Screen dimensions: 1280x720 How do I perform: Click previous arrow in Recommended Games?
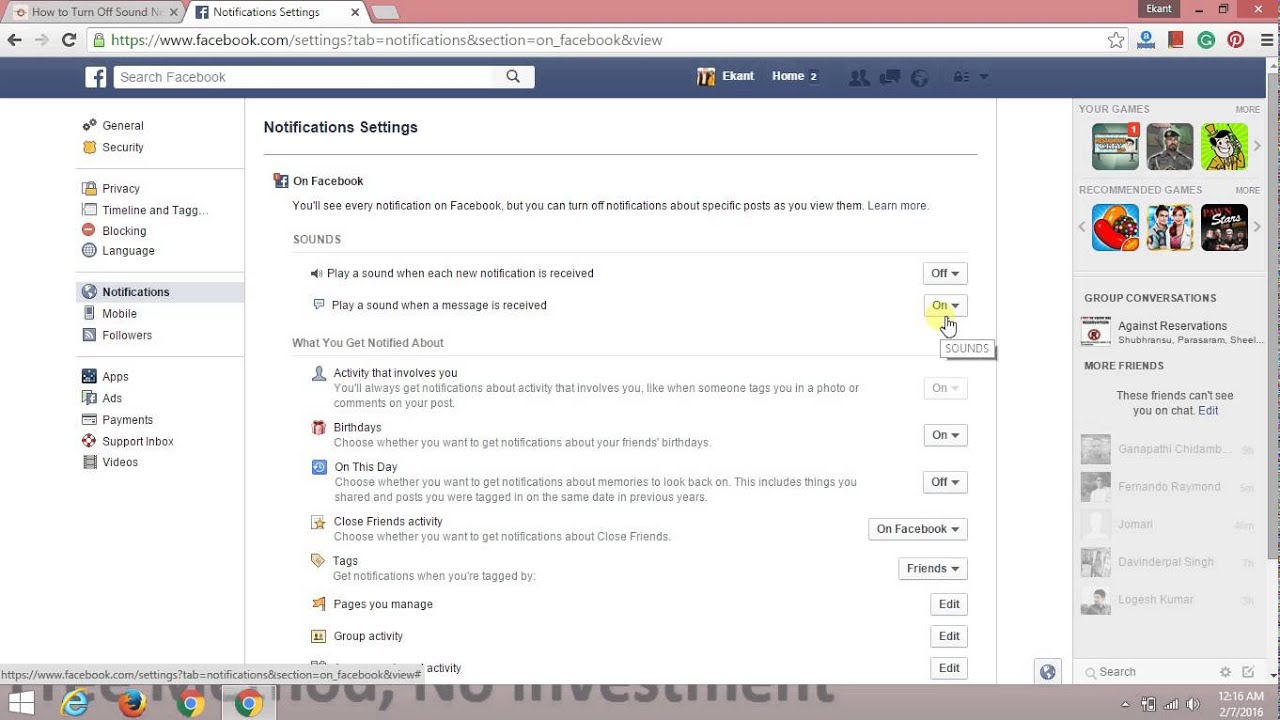pos(1082,227)
